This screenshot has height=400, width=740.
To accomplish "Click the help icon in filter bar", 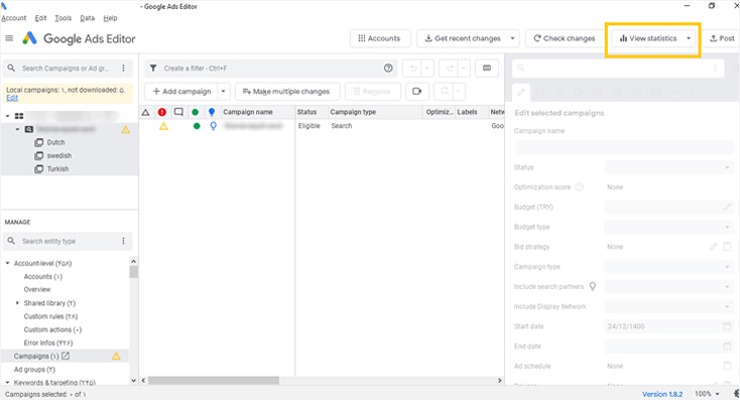I will click(388, 68).
